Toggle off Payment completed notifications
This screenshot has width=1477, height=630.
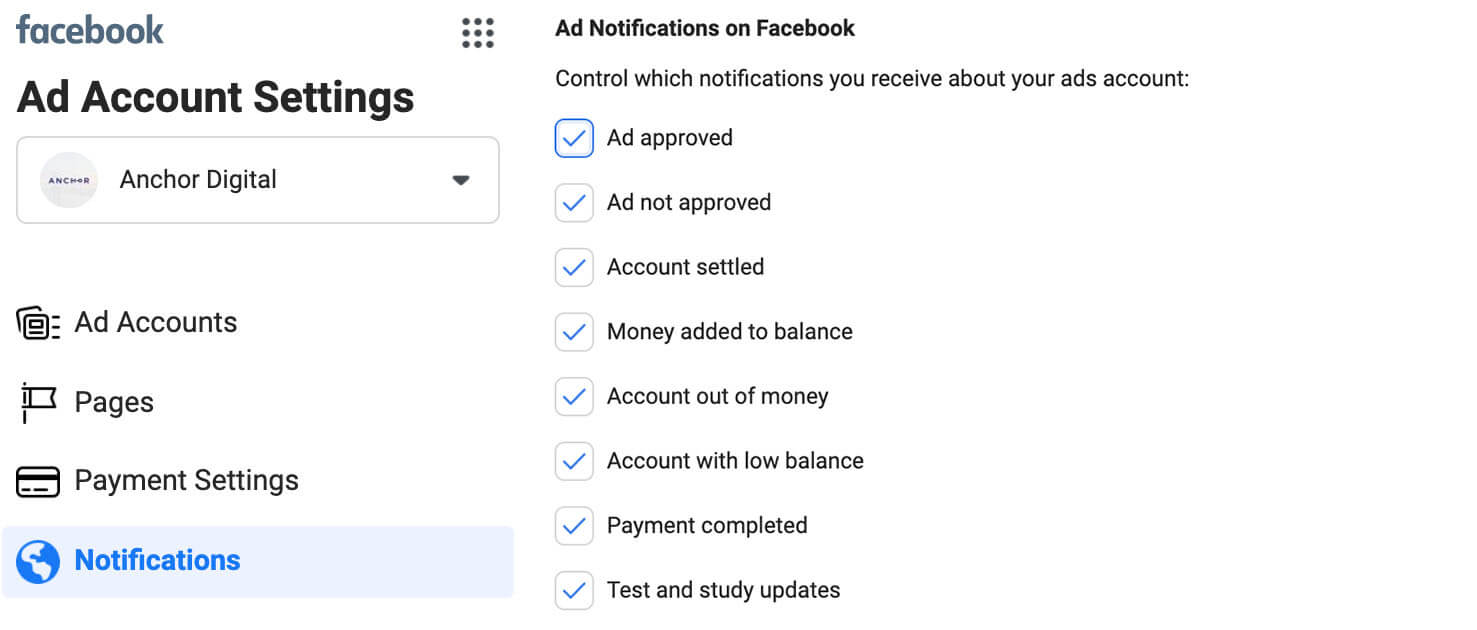(x=573, y=525)
